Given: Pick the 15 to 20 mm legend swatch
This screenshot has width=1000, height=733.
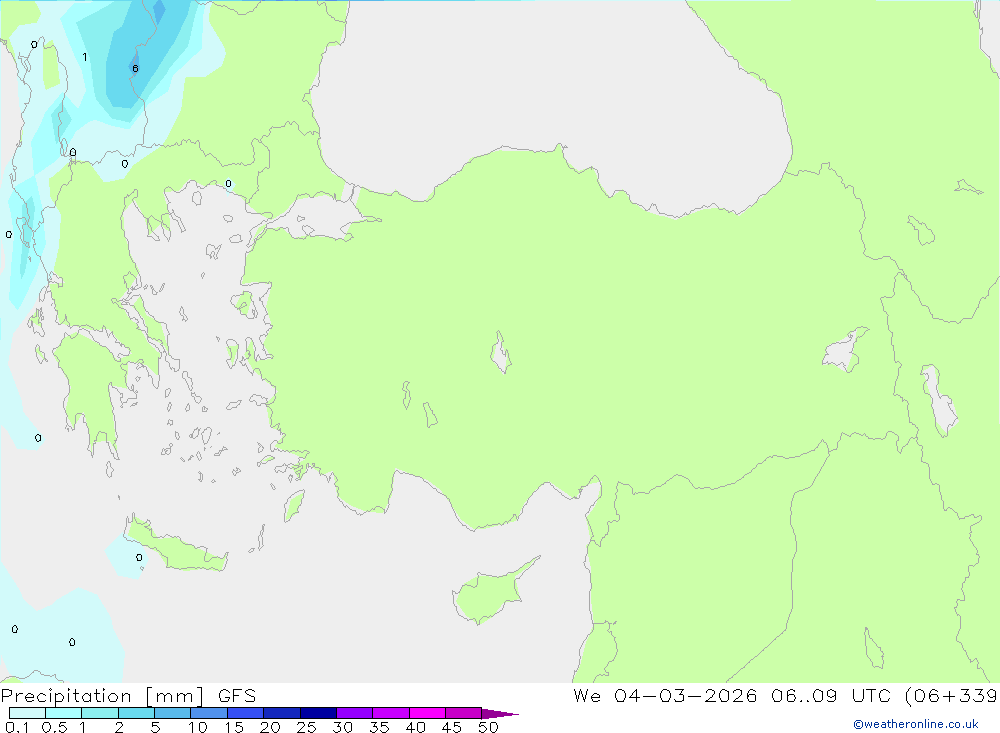Looking at the screenshot, I should coord(245,713).
